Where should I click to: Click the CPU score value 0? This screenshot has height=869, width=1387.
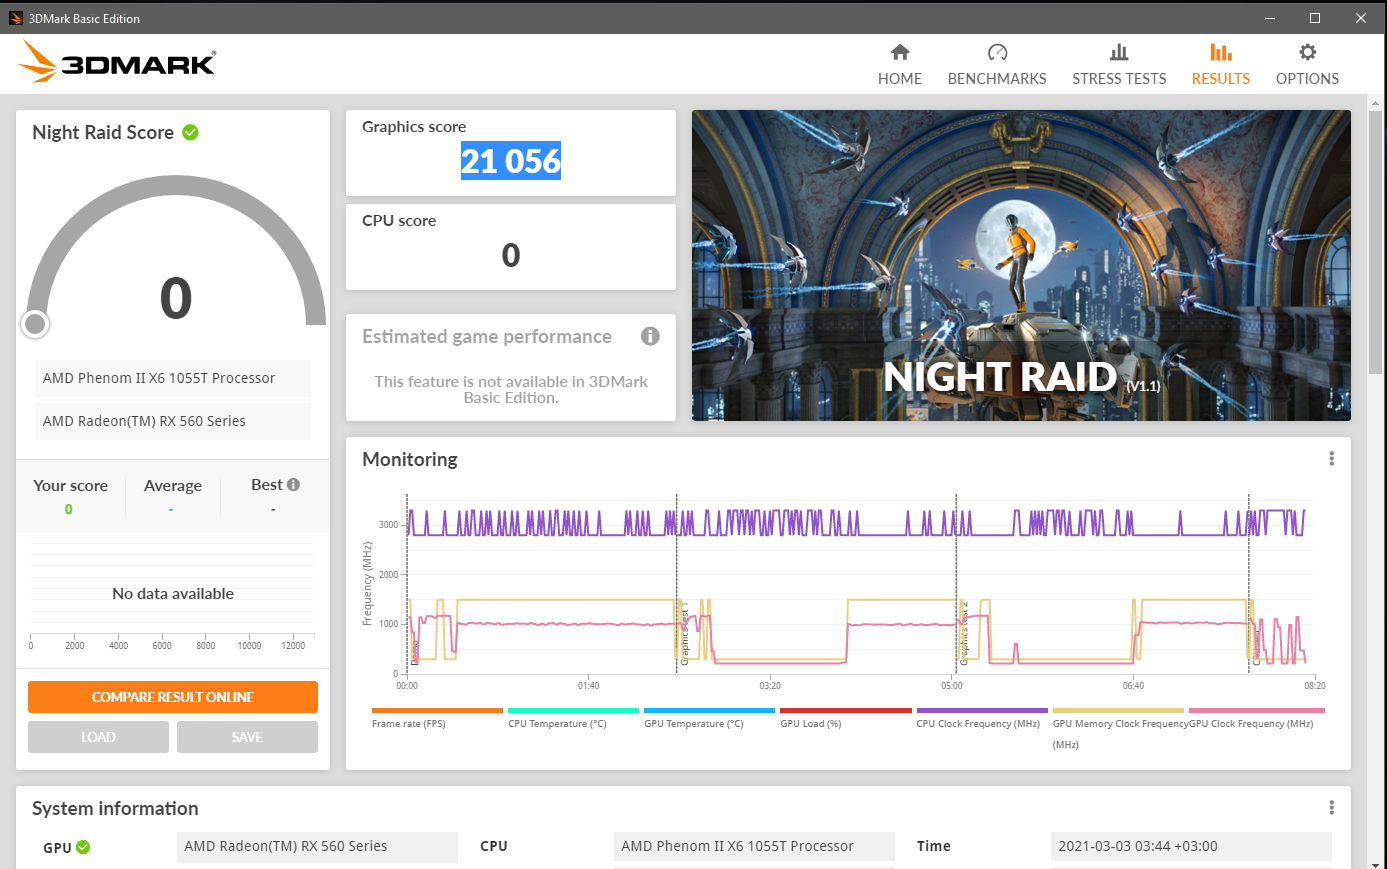click(511, 255)
